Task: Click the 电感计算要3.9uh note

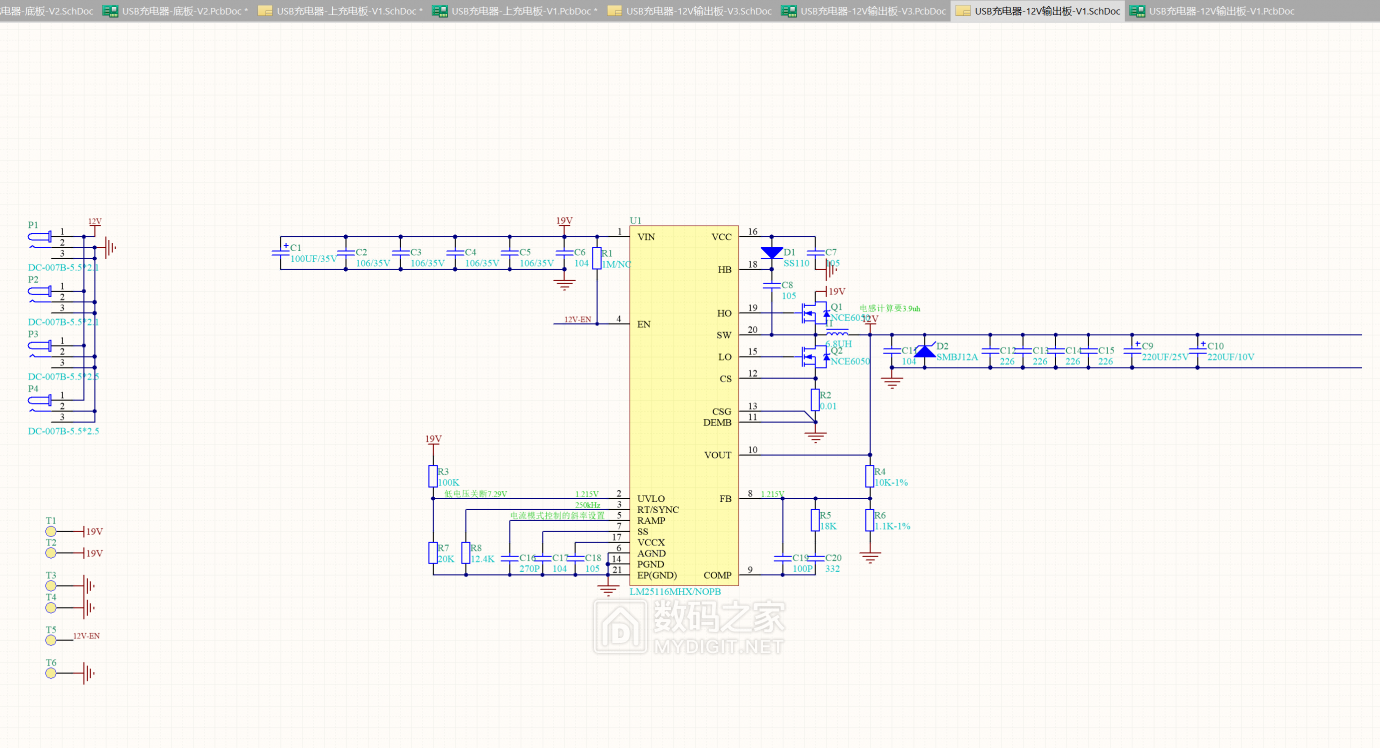Action: point(891,309)
